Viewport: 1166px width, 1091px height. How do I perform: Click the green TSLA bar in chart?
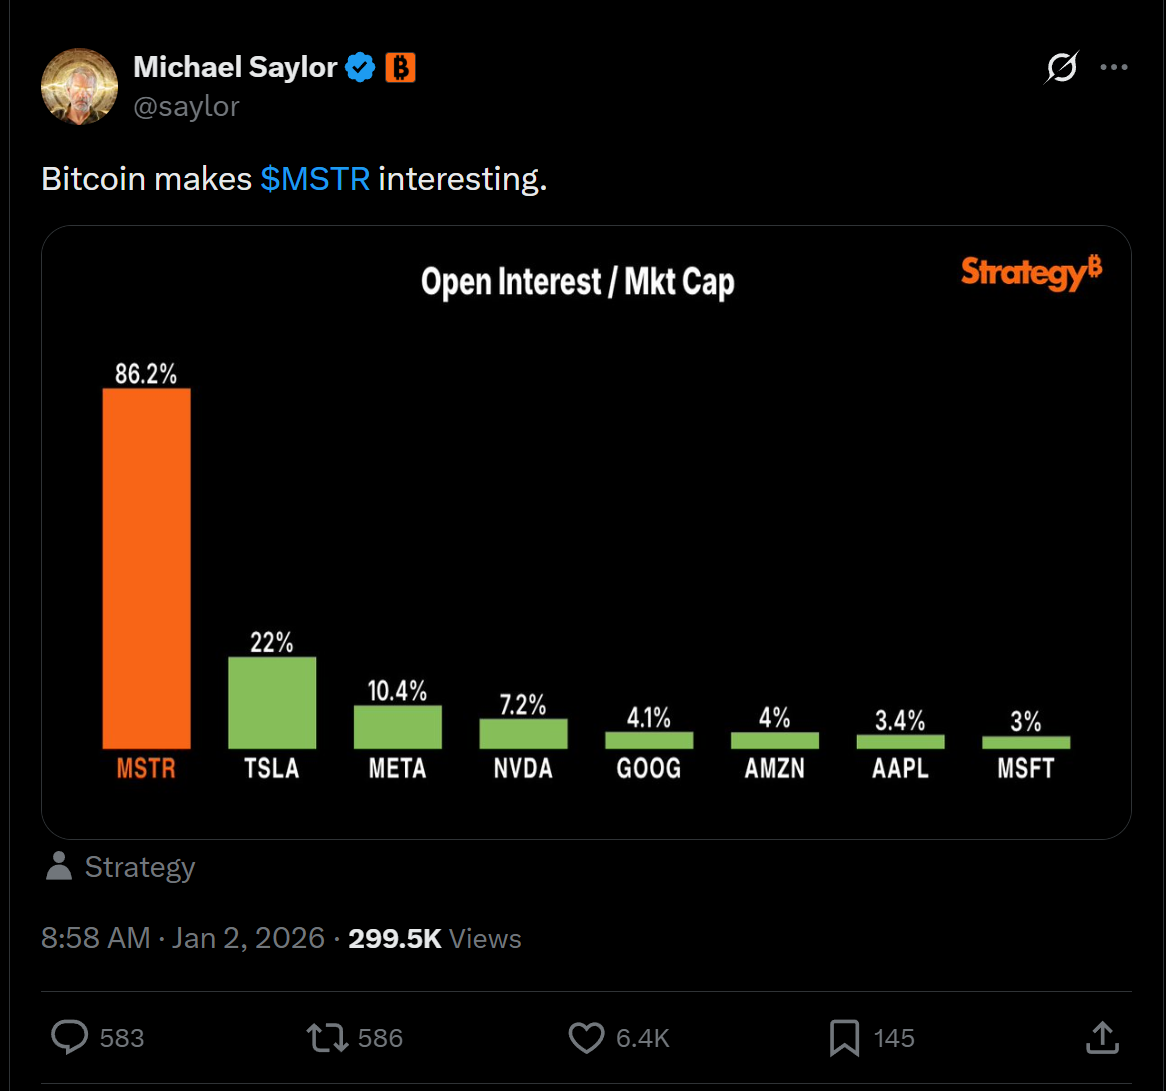tap(272, 702)
